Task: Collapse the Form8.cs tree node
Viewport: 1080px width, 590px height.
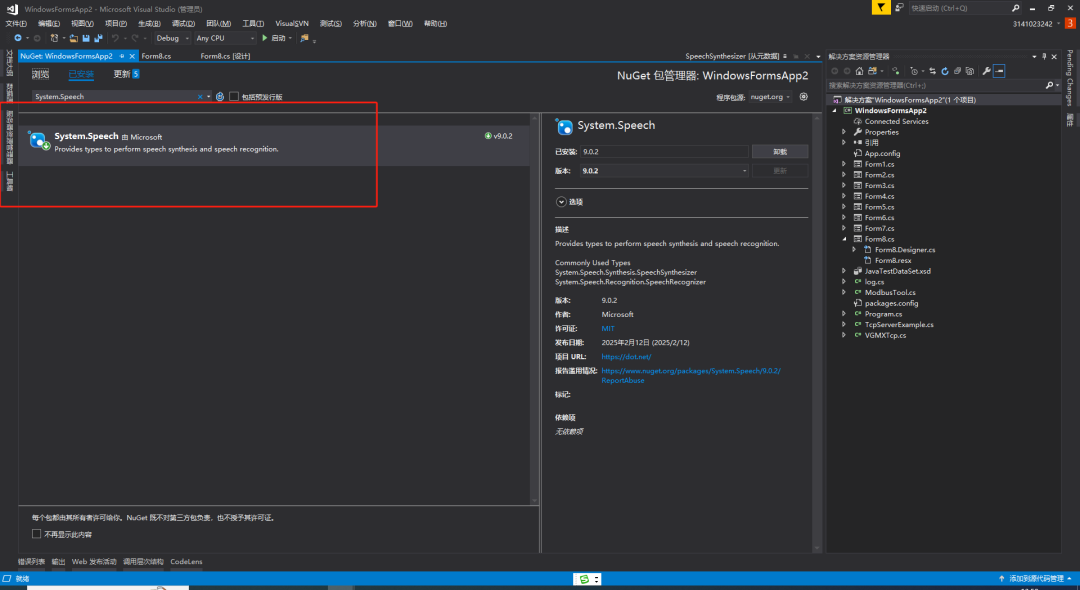Action: (x=844, y=239)
